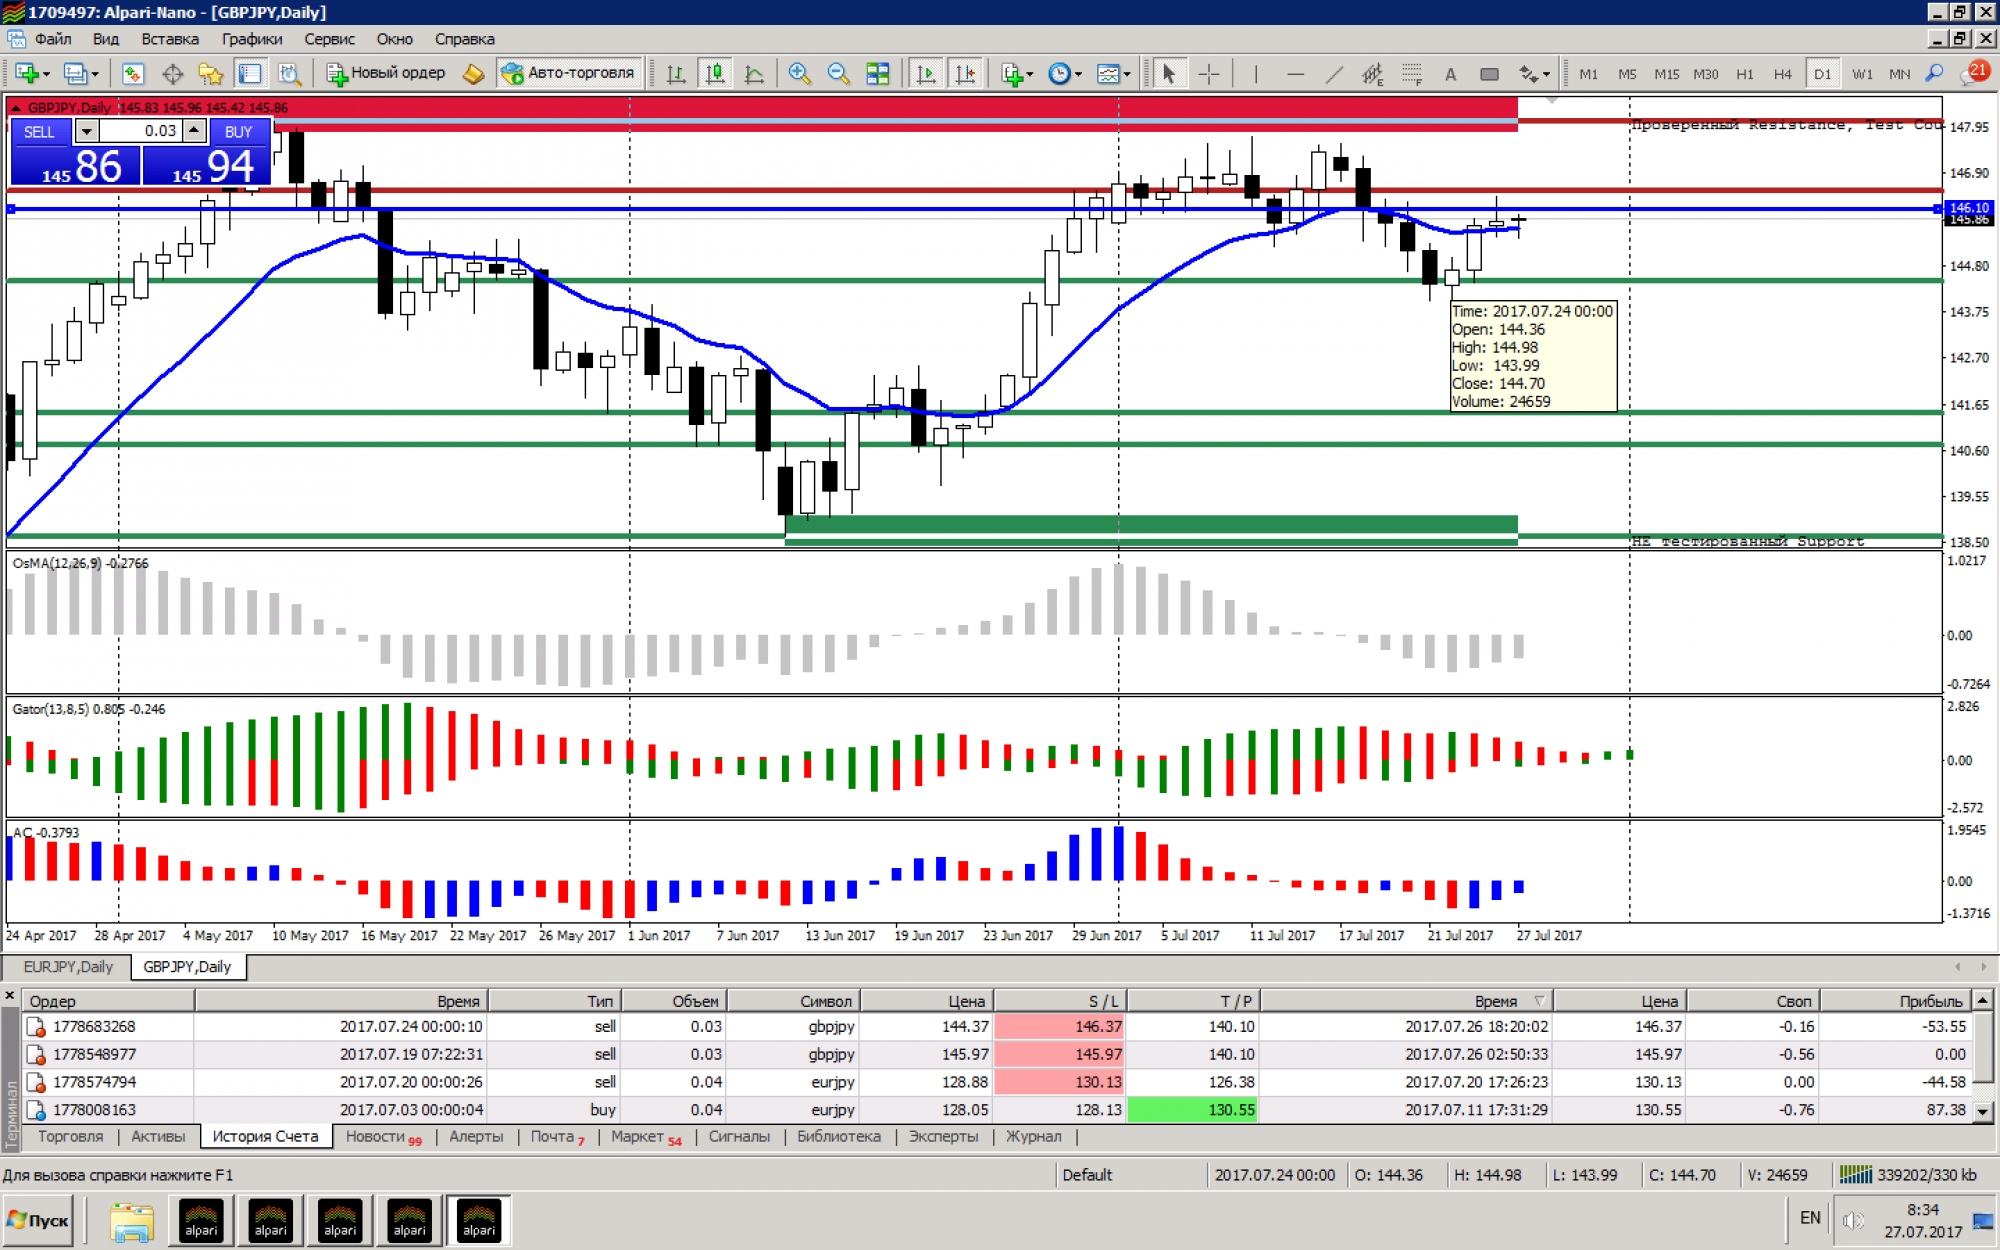This screenshot has width=2000, height=1250.
Task: Switch to the H4 timeframe
Action: [1782, 73]
